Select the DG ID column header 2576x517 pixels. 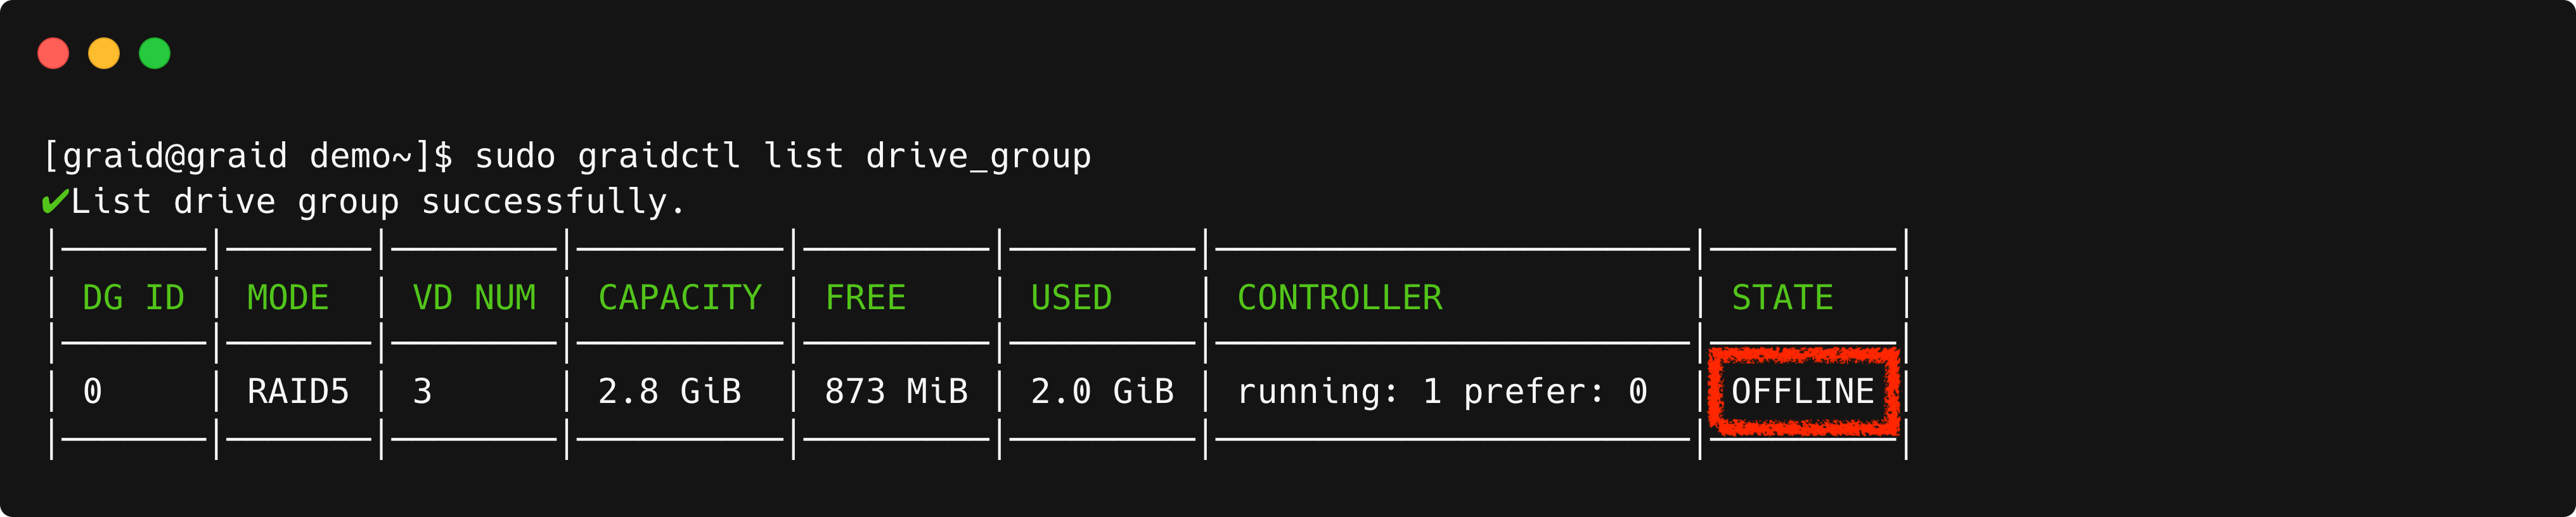[133, 298]
